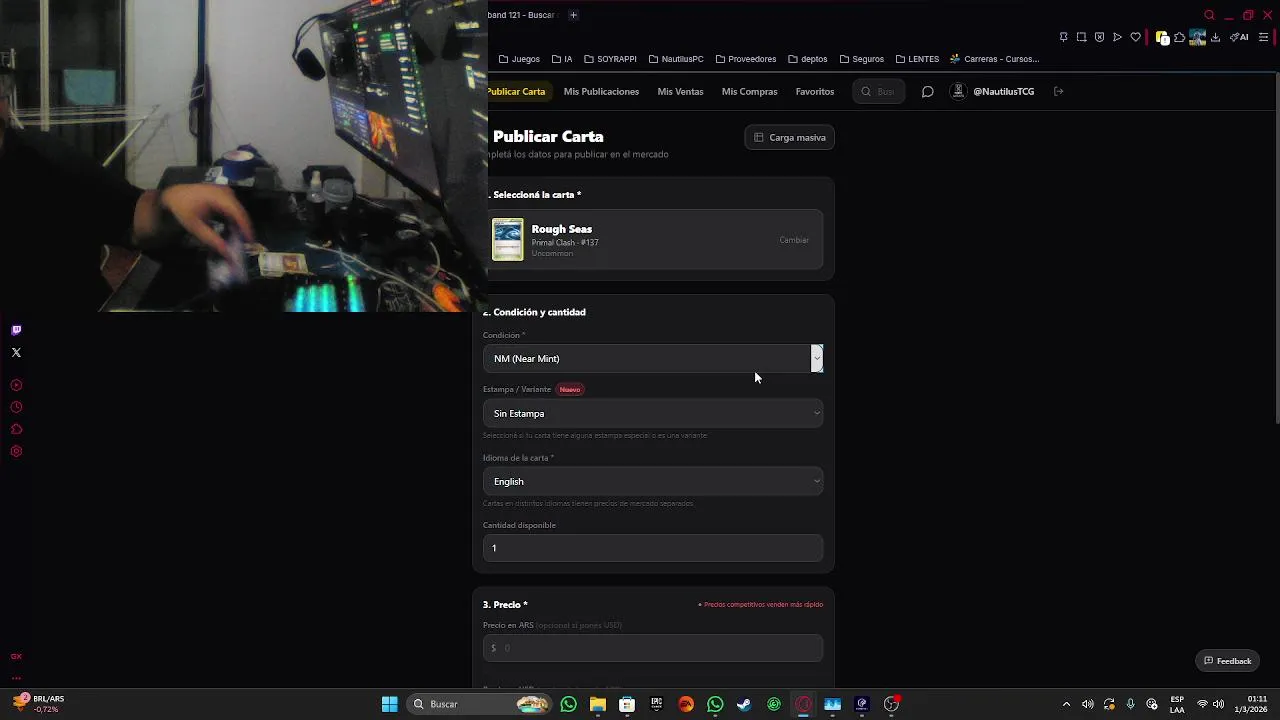Open the chat messages icon in the site header
This screenshot has height=720, width=1280.
point(927,91)
